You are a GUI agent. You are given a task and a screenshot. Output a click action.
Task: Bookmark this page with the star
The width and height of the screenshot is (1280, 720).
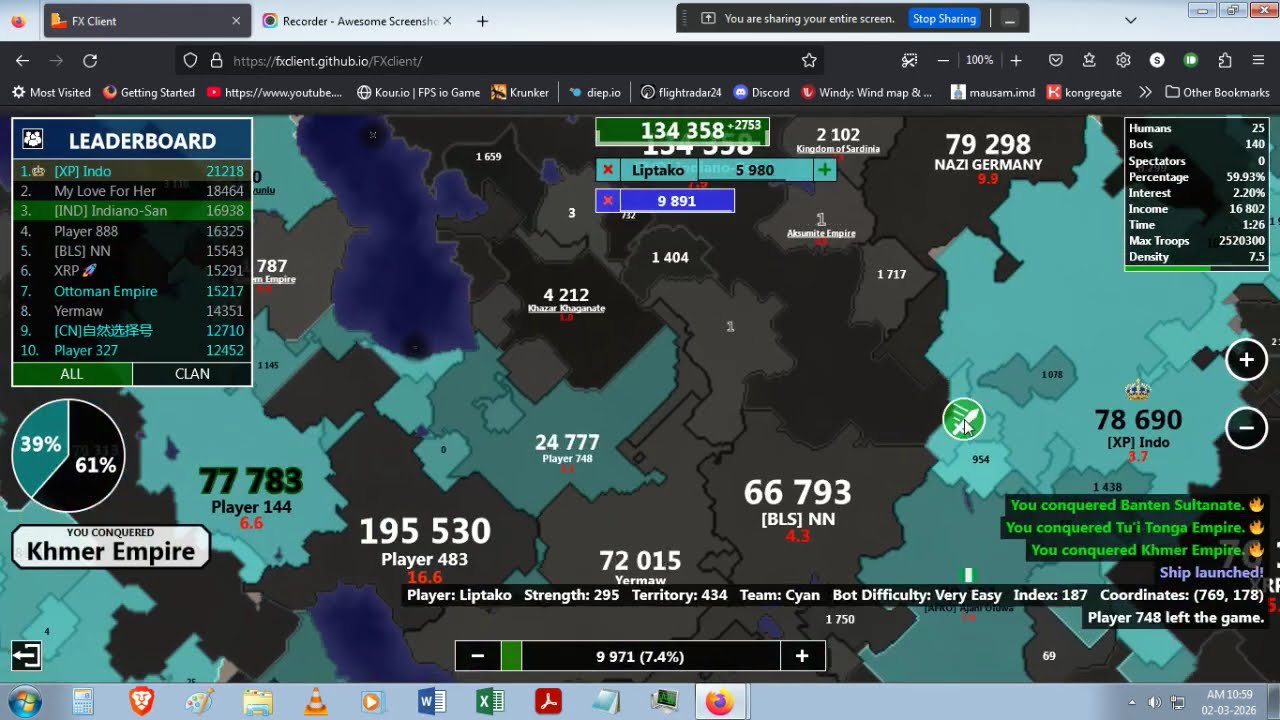(809, 61)
